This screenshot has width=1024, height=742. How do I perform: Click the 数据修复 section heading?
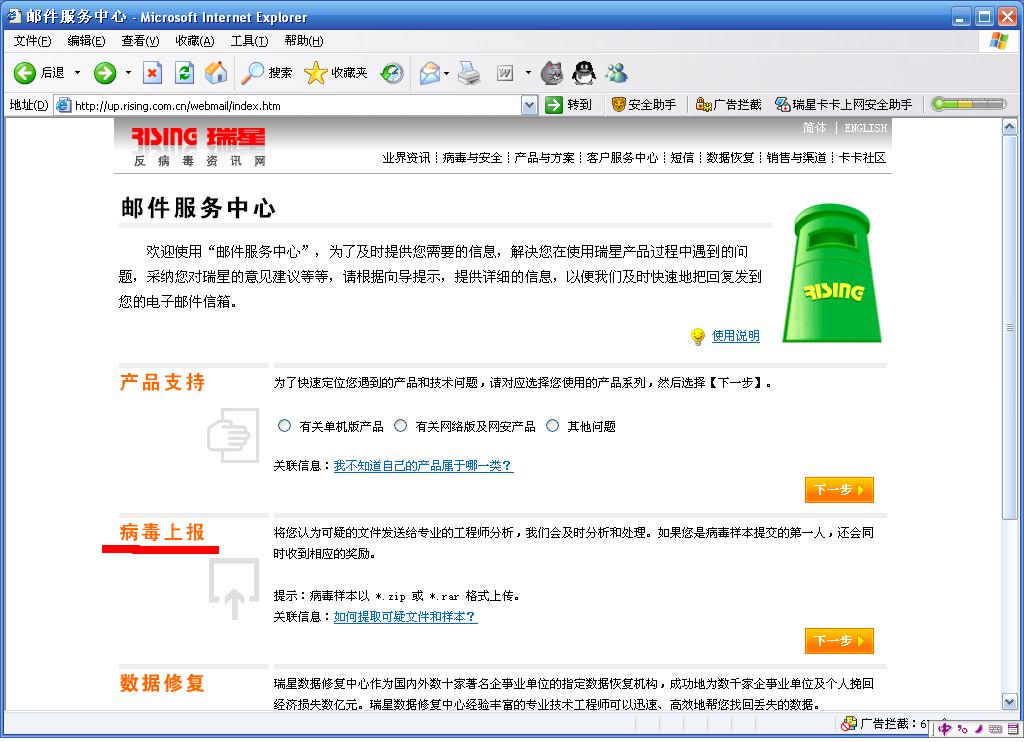click(x=163, y=683)
